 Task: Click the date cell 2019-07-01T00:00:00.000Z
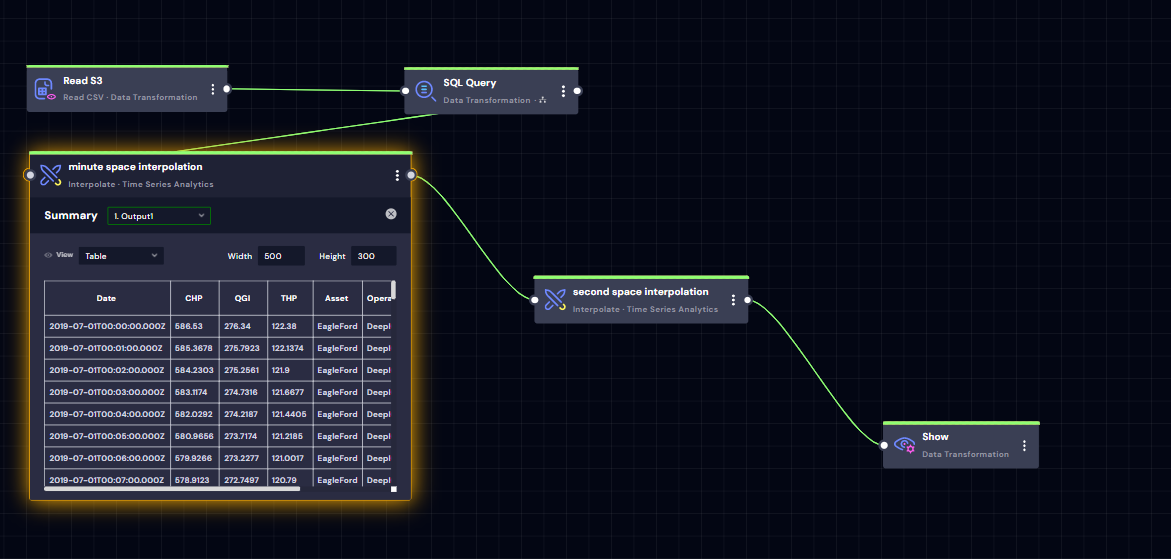click(108, 326)
